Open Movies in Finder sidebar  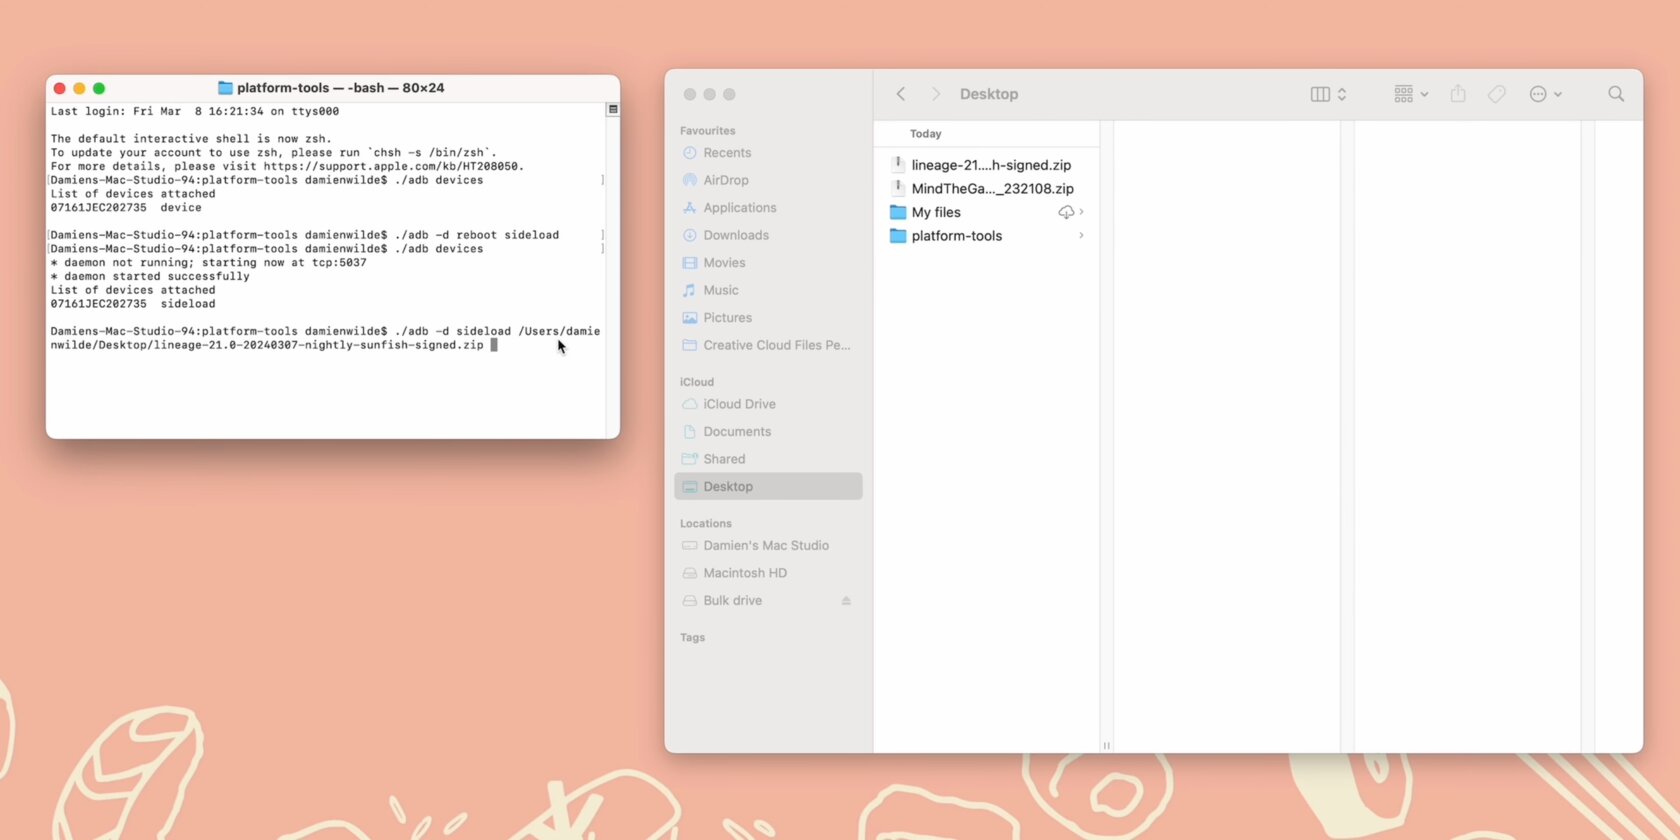click(768, 263)
